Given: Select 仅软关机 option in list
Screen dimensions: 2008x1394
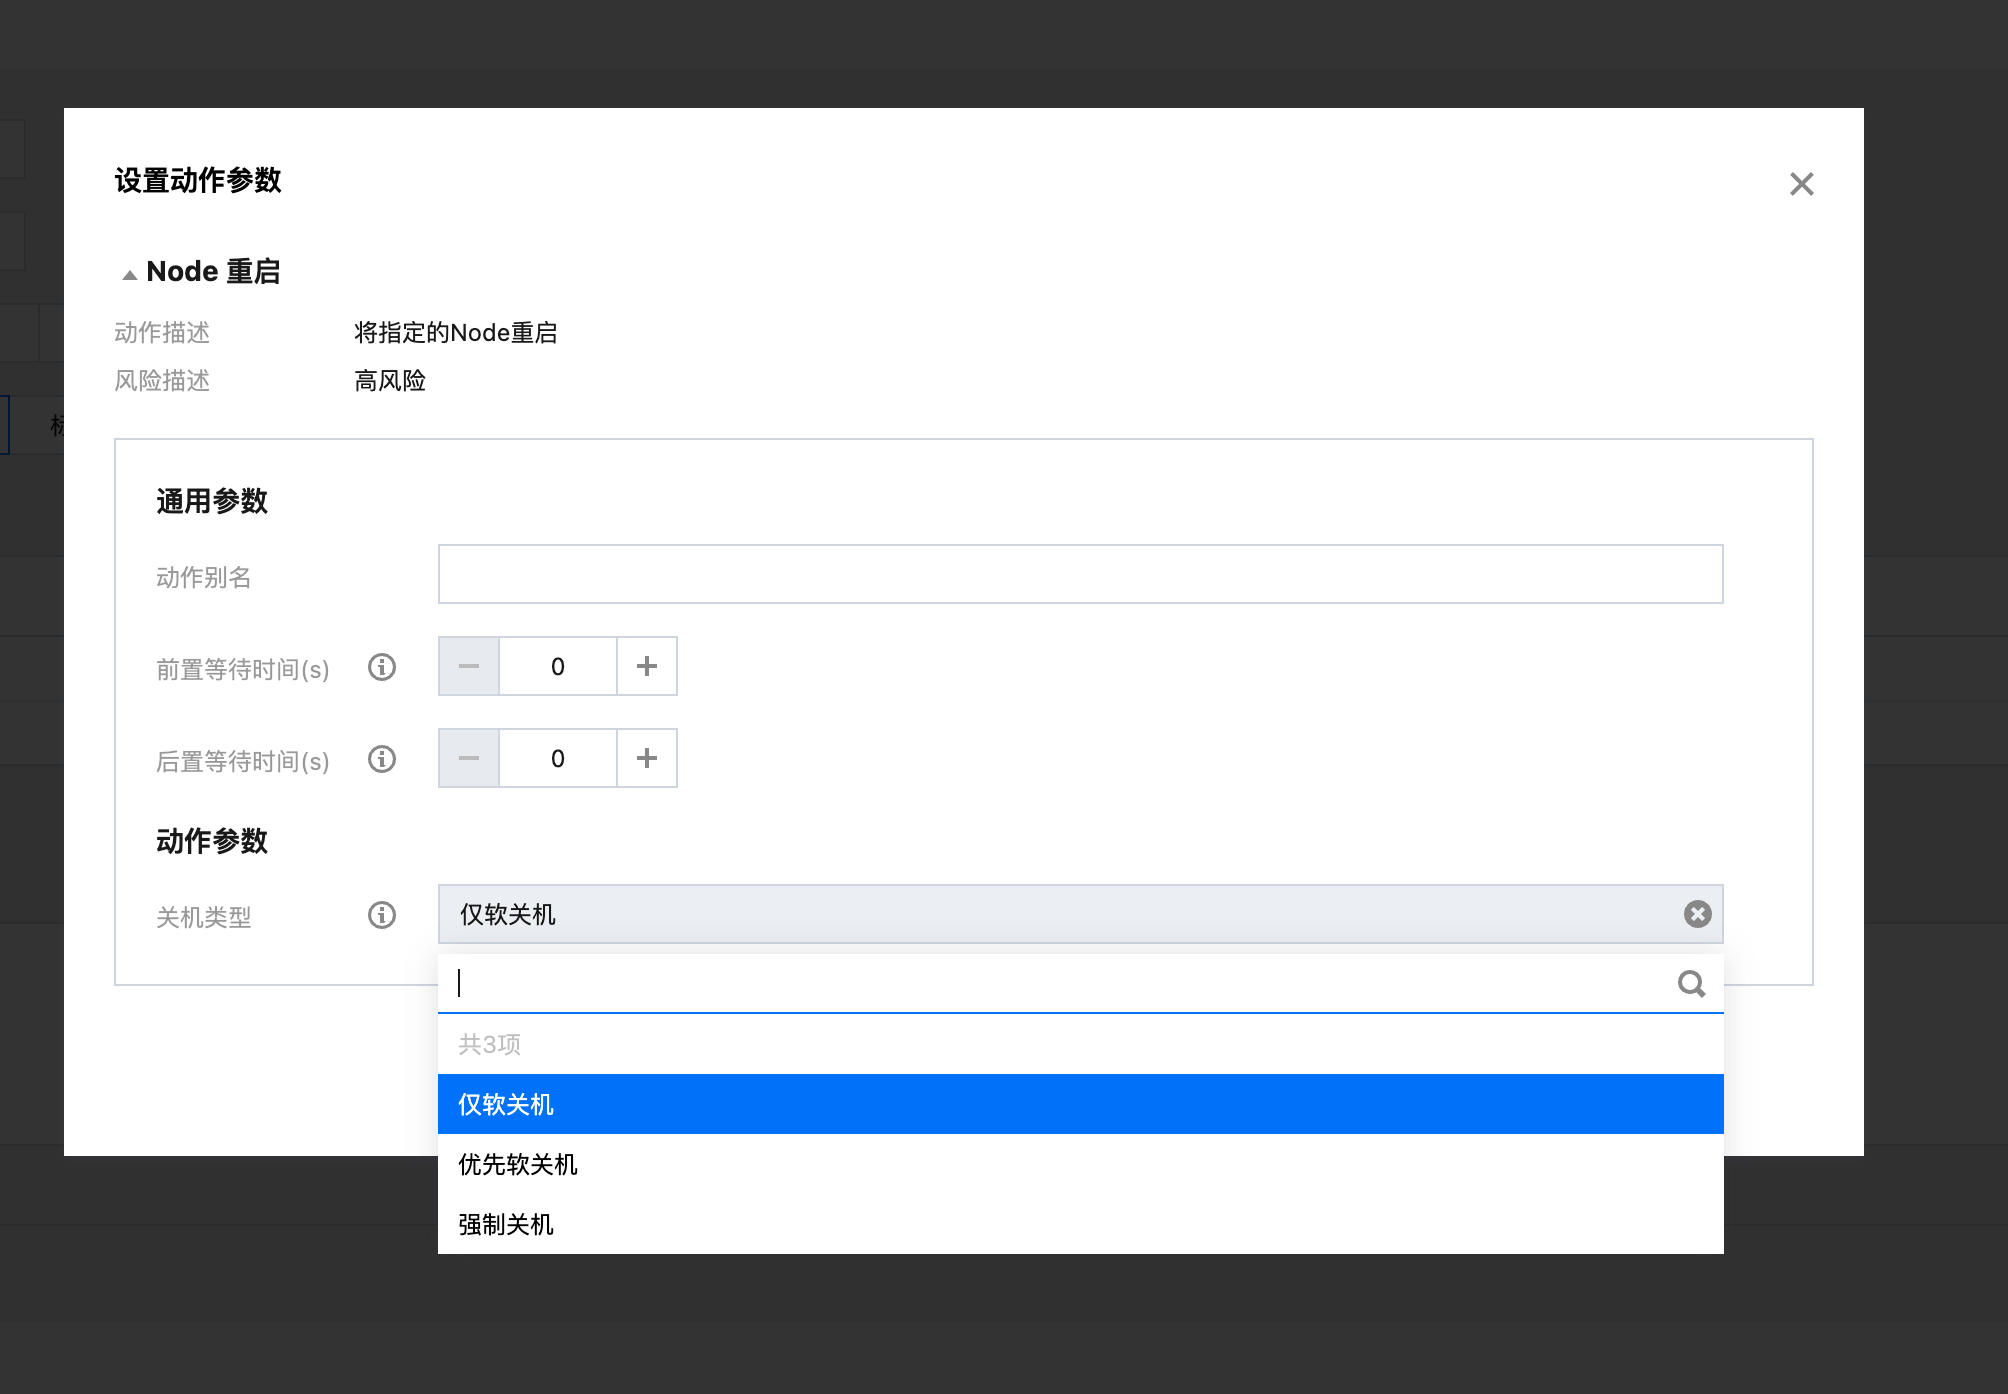Looking at the screenshot, I should (1080, 1104).
